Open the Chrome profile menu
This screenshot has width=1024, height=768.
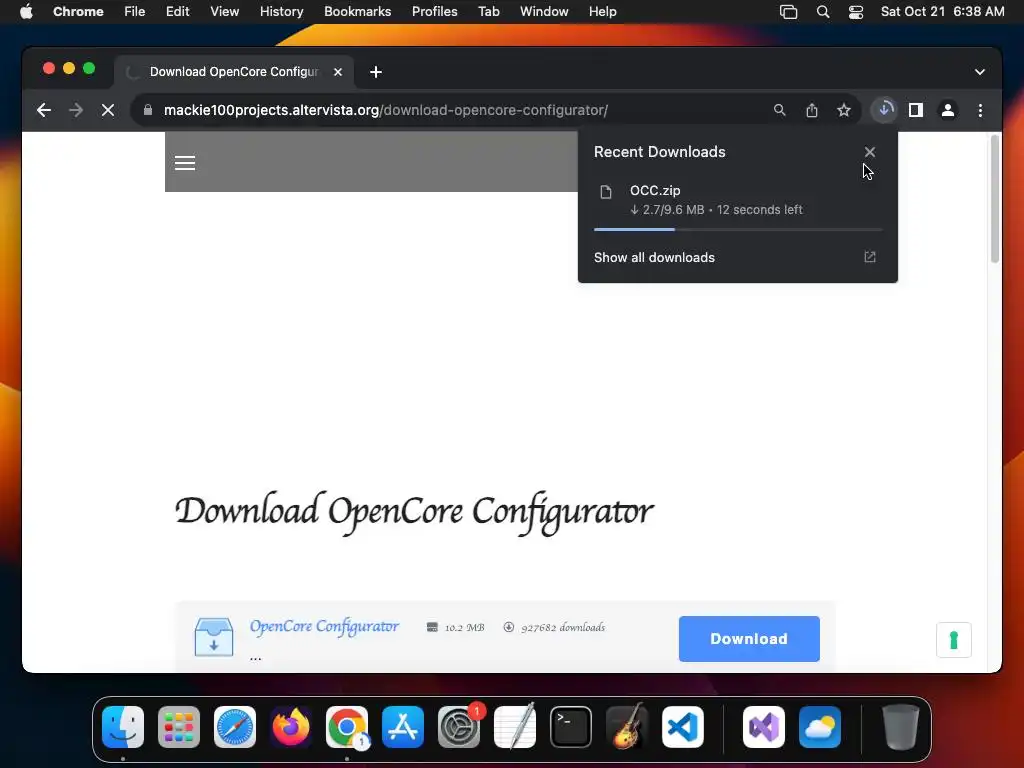[948, 110]
